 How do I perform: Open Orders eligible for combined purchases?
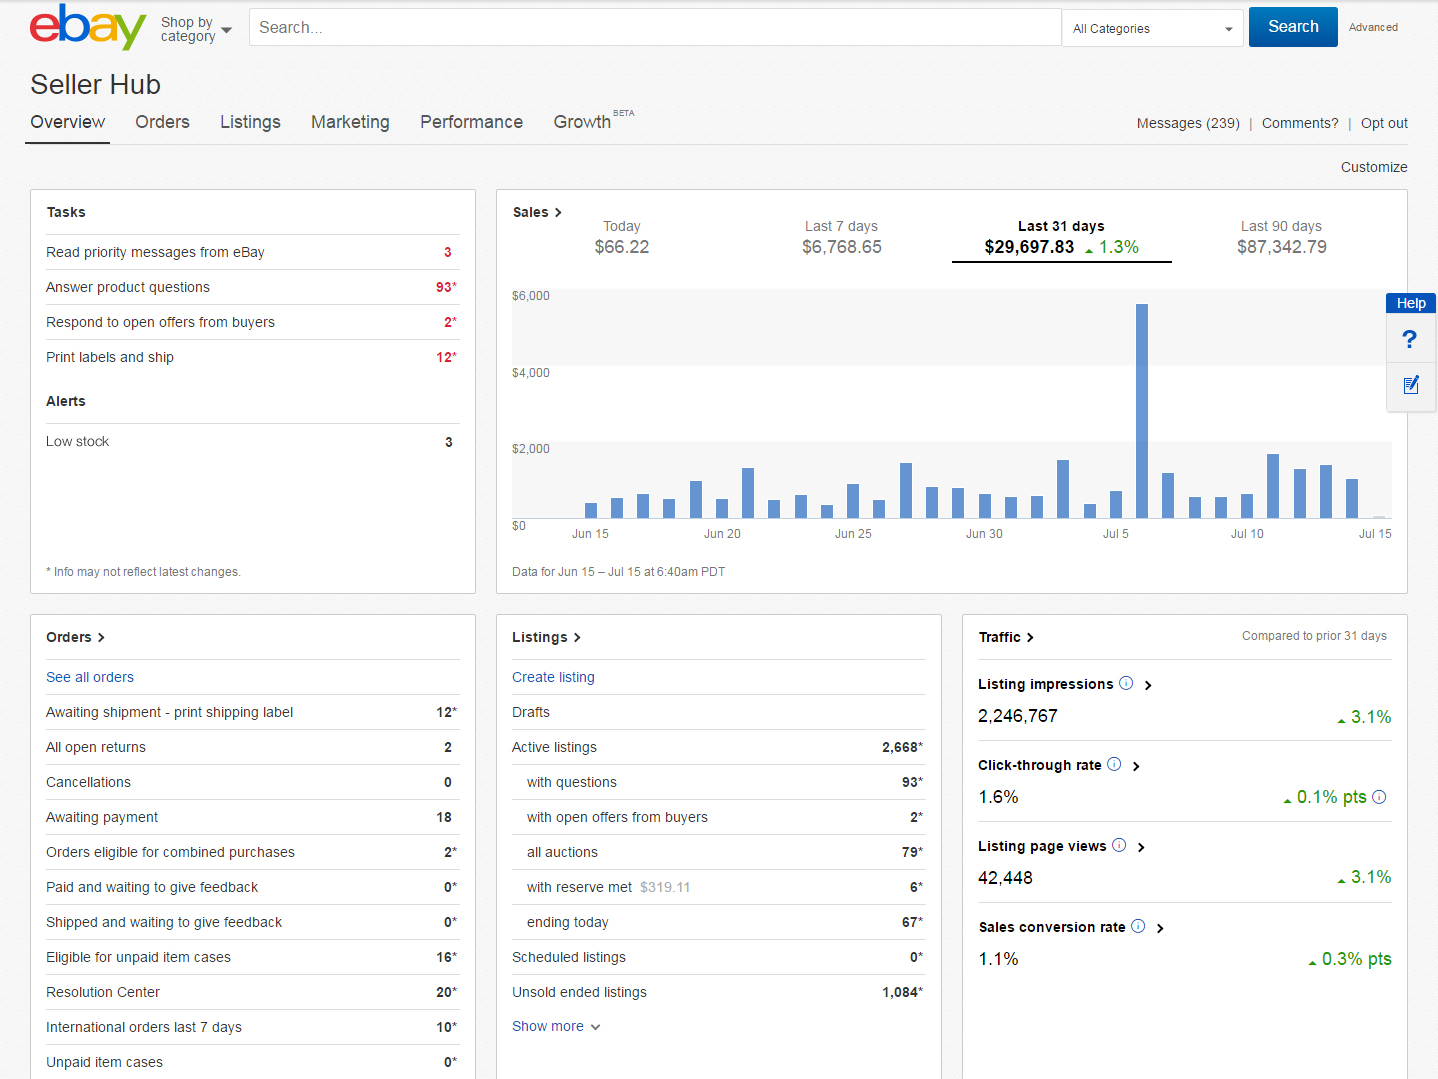pos(253,852)
